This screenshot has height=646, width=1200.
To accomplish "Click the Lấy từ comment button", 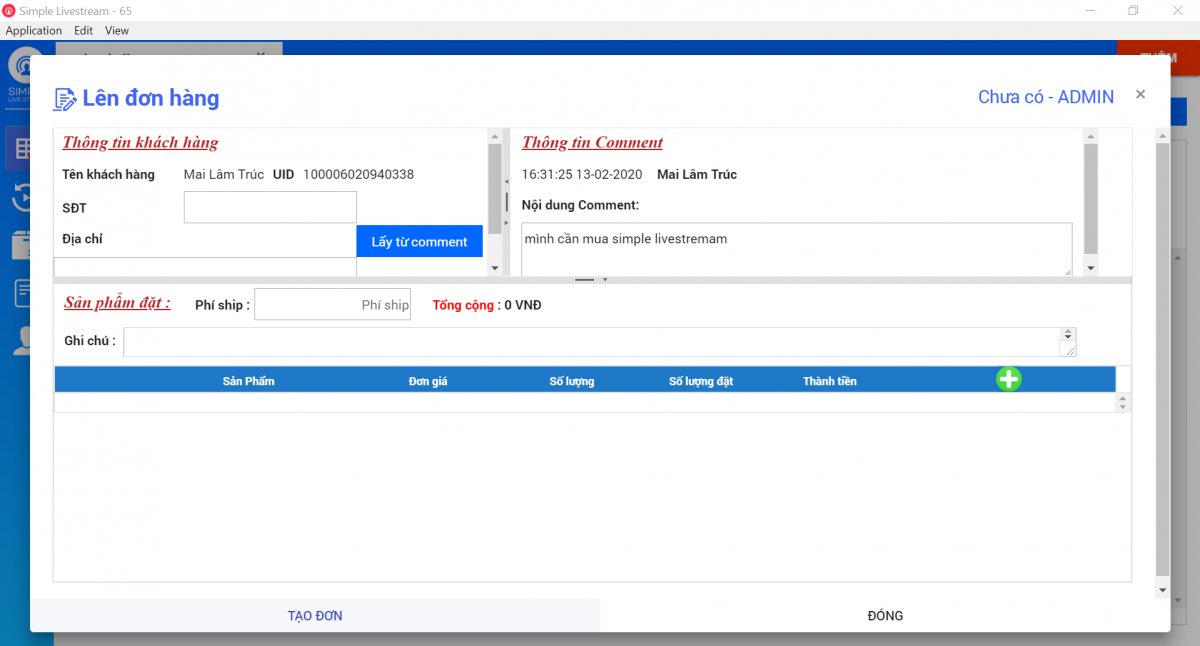I will pyautogui.click(x=419, y=241).
